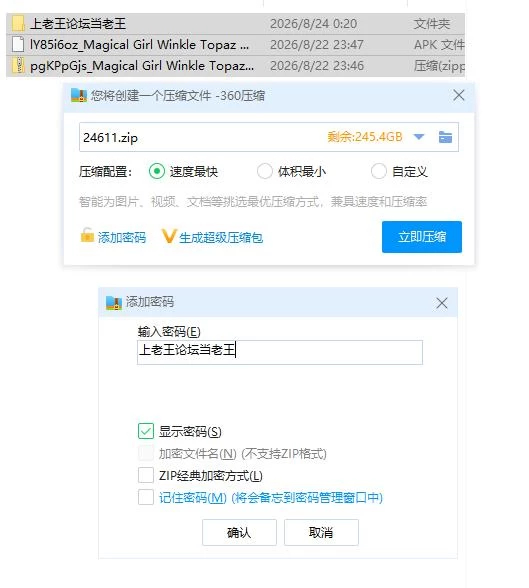The image size is (529, 588).
Task: Uncheck the 显示密码(S) checkbox
Action: click(x=146, y=431)
